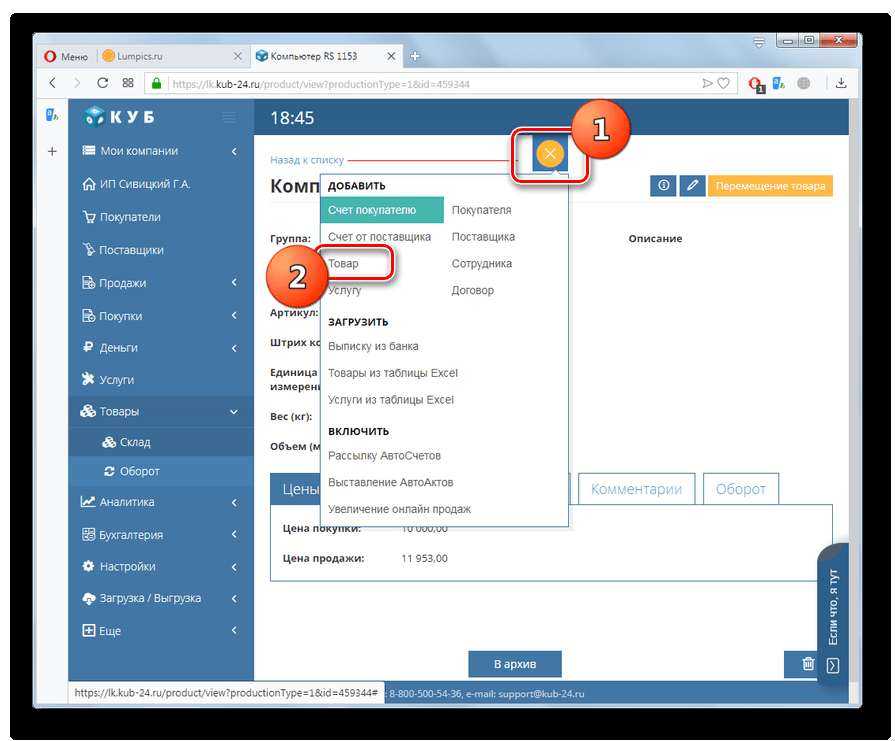Click Перемещение товара button
The image size is (895, 741).
click(770, 186)
